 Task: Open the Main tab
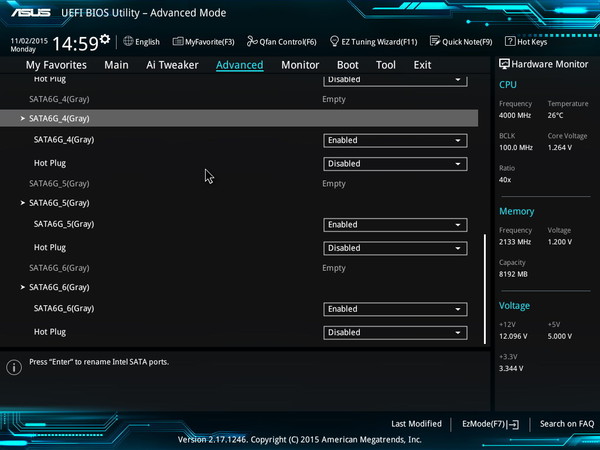[116, 65]
